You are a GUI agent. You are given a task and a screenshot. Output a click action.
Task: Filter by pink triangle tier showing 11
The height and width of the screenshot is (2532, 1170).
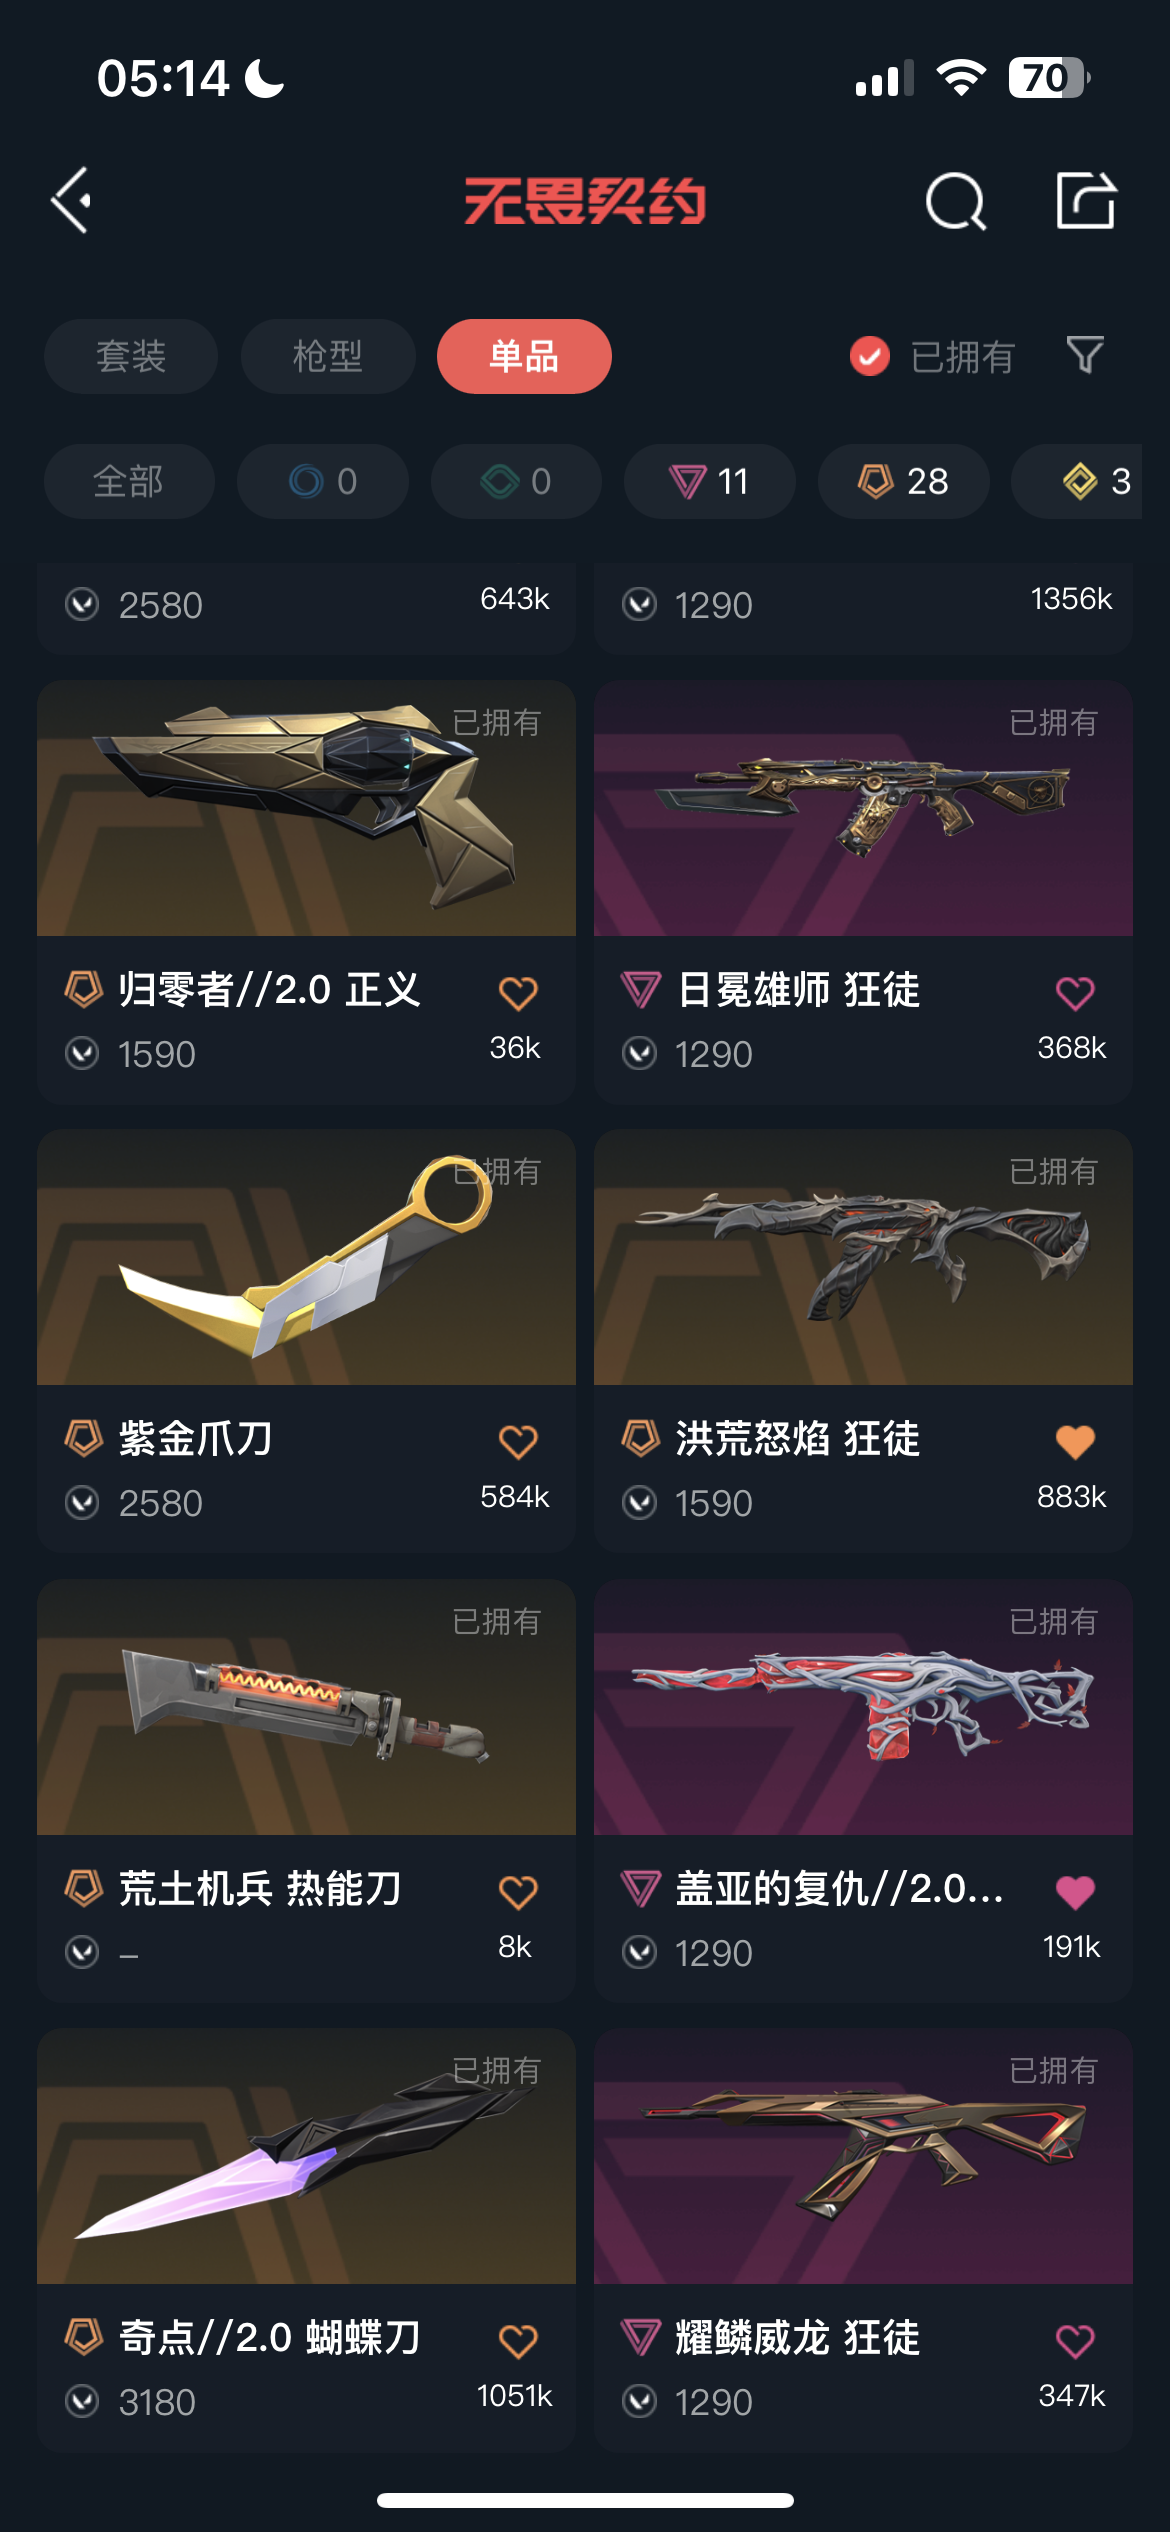[x=710, y=481]
